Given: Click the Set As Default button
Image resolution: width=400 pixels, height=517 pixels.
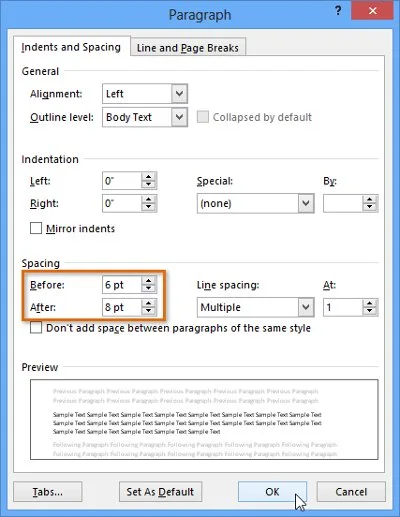Looking at the screenshot, I should 160,492.
